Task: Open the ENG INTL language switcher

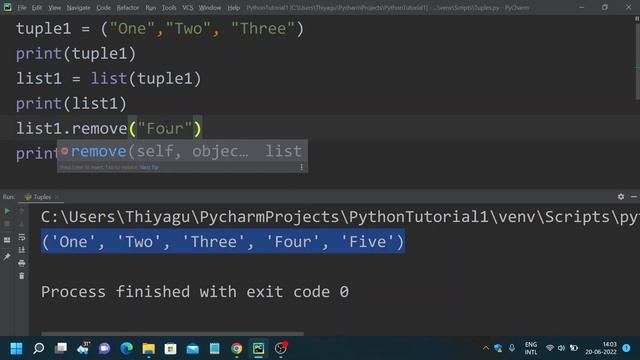Action: [x=531, y=348]
